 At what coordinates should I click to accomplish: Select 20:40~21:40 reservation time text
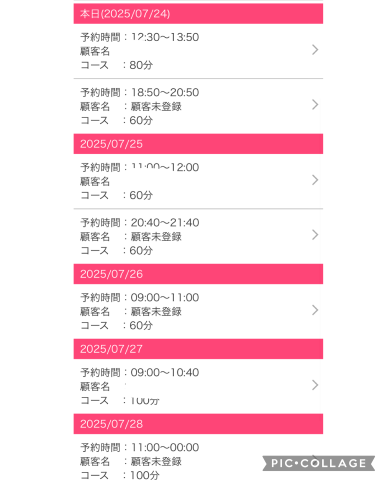[x=165, y=223]
